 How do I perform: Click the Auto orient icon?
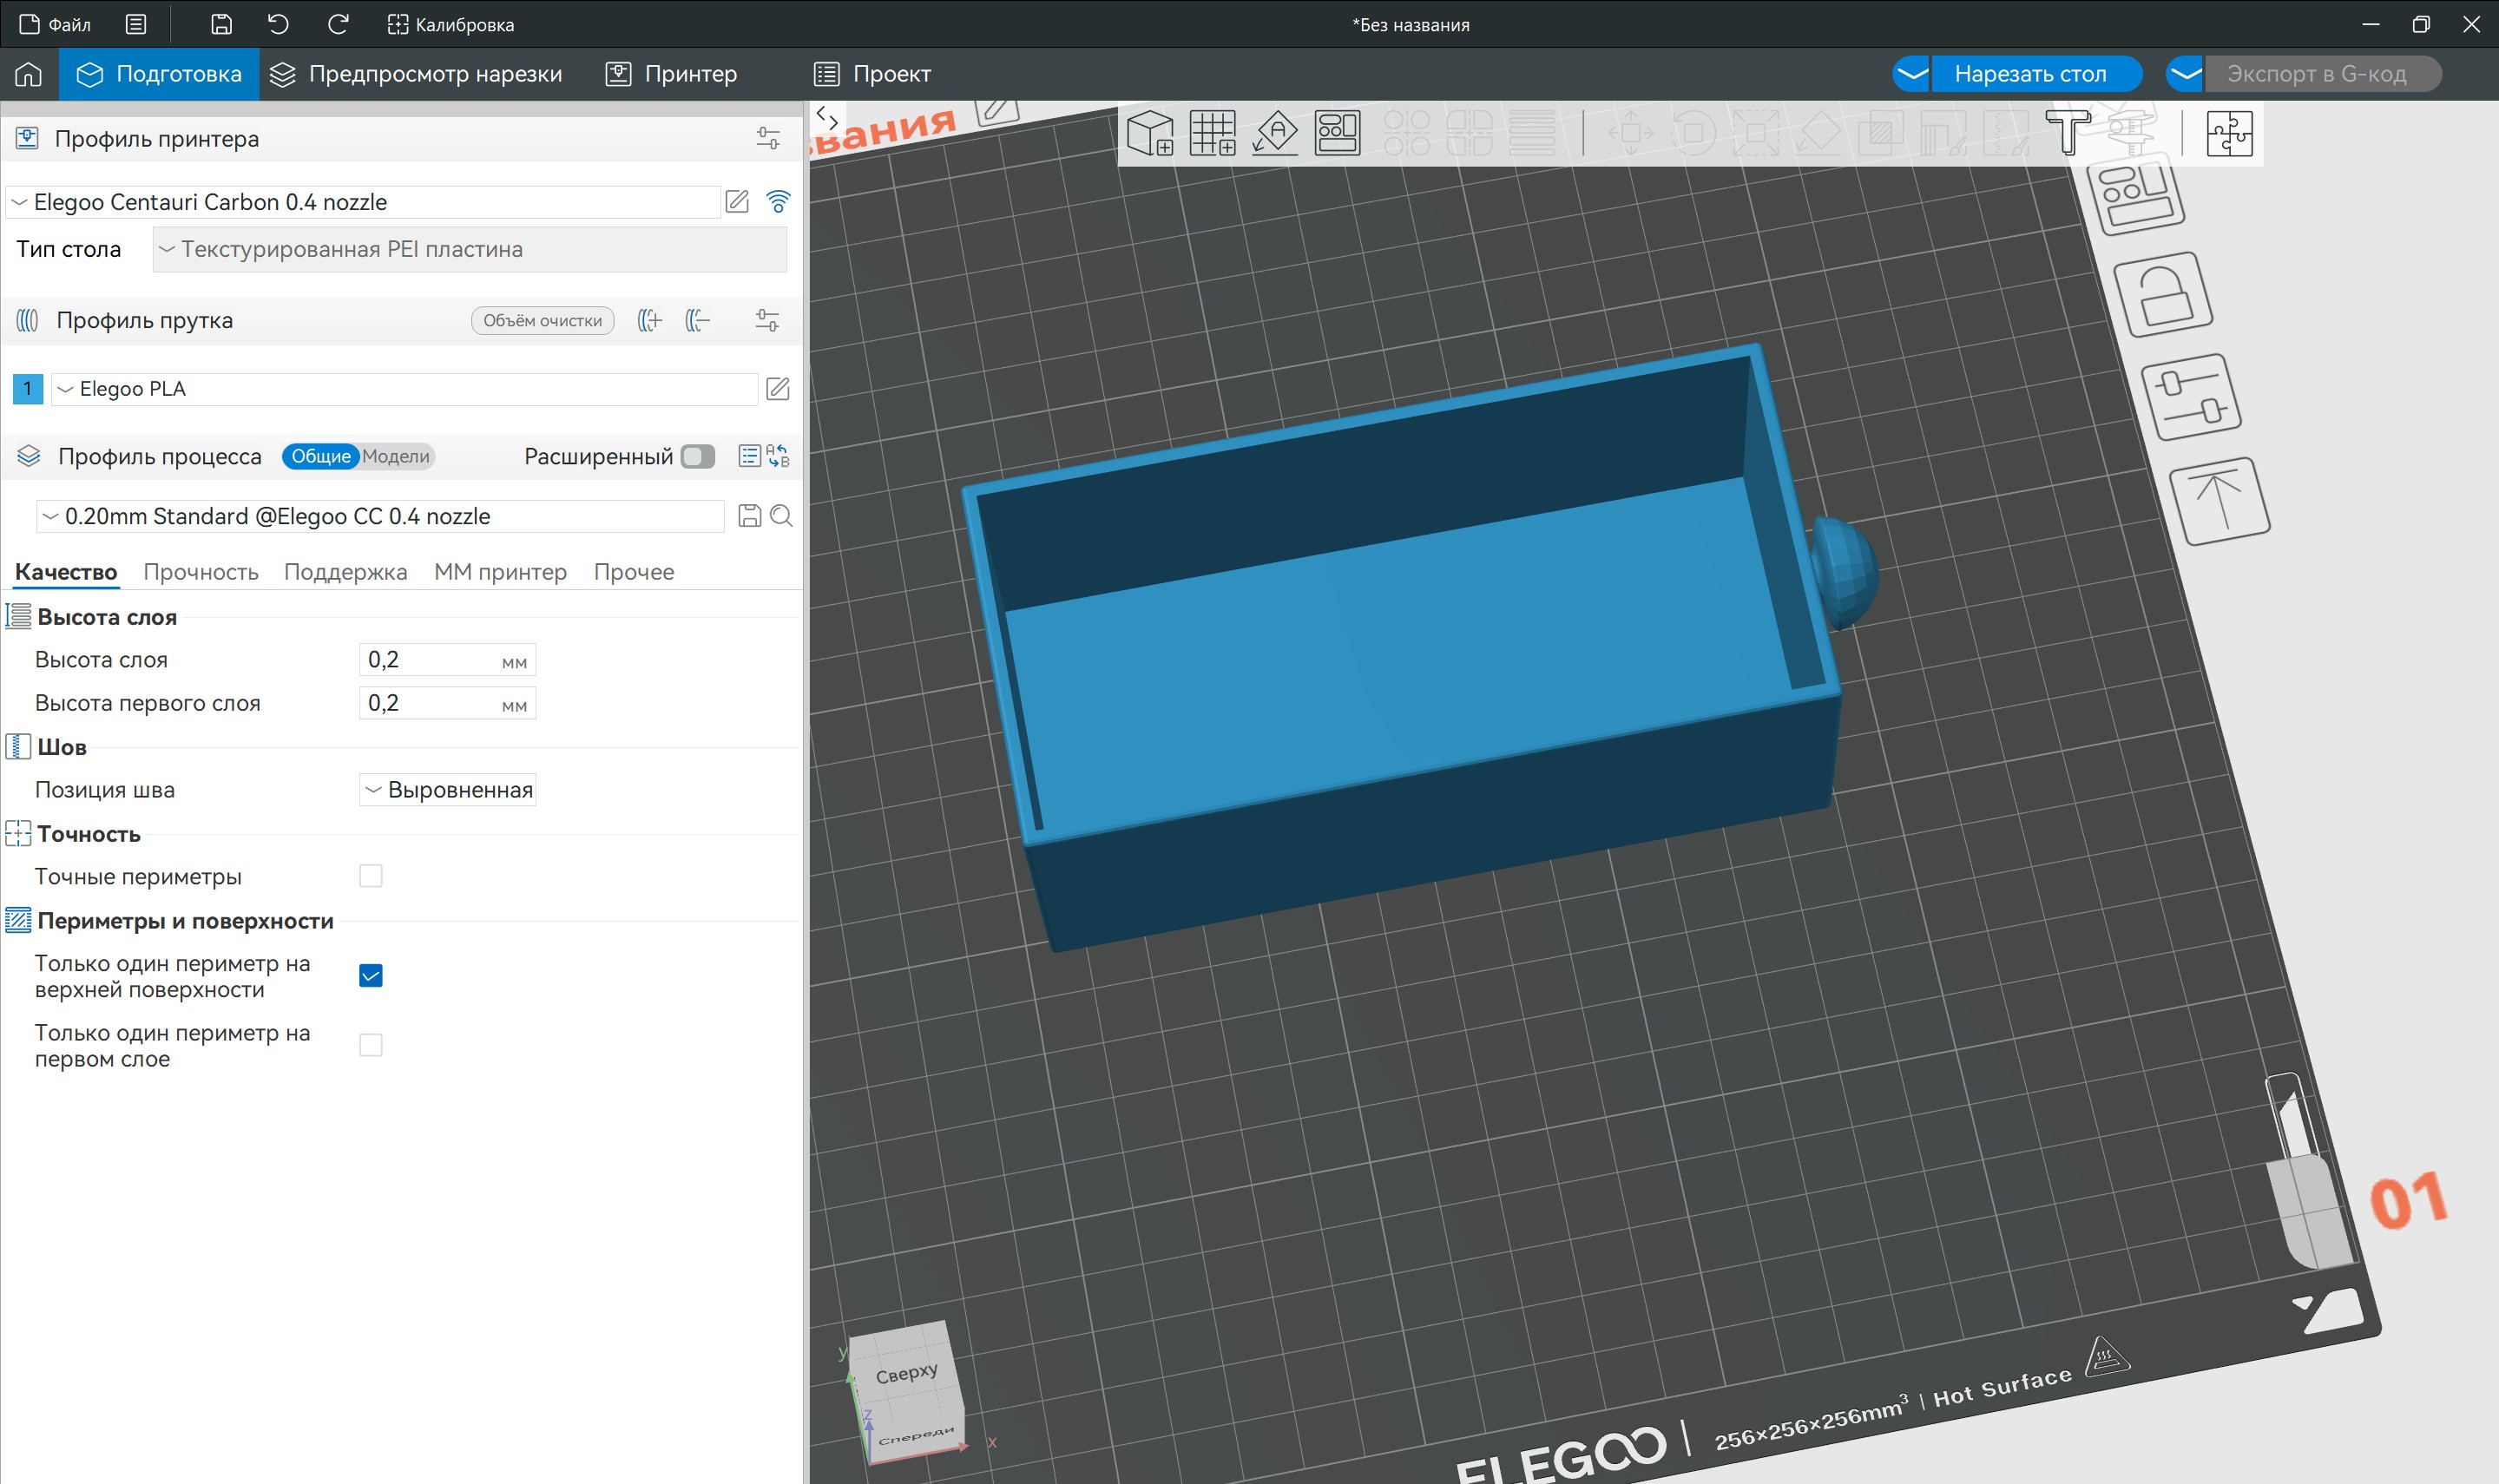(x=1275, y=133)
